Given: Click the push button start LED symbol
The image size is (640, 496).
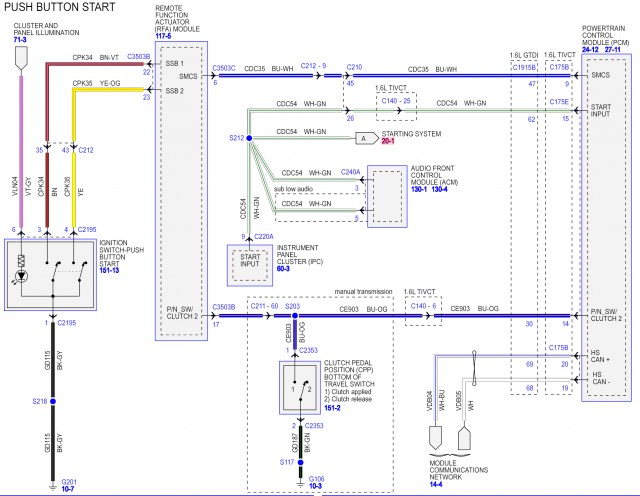Looking at the screenshot, I should tap(21, 277).
